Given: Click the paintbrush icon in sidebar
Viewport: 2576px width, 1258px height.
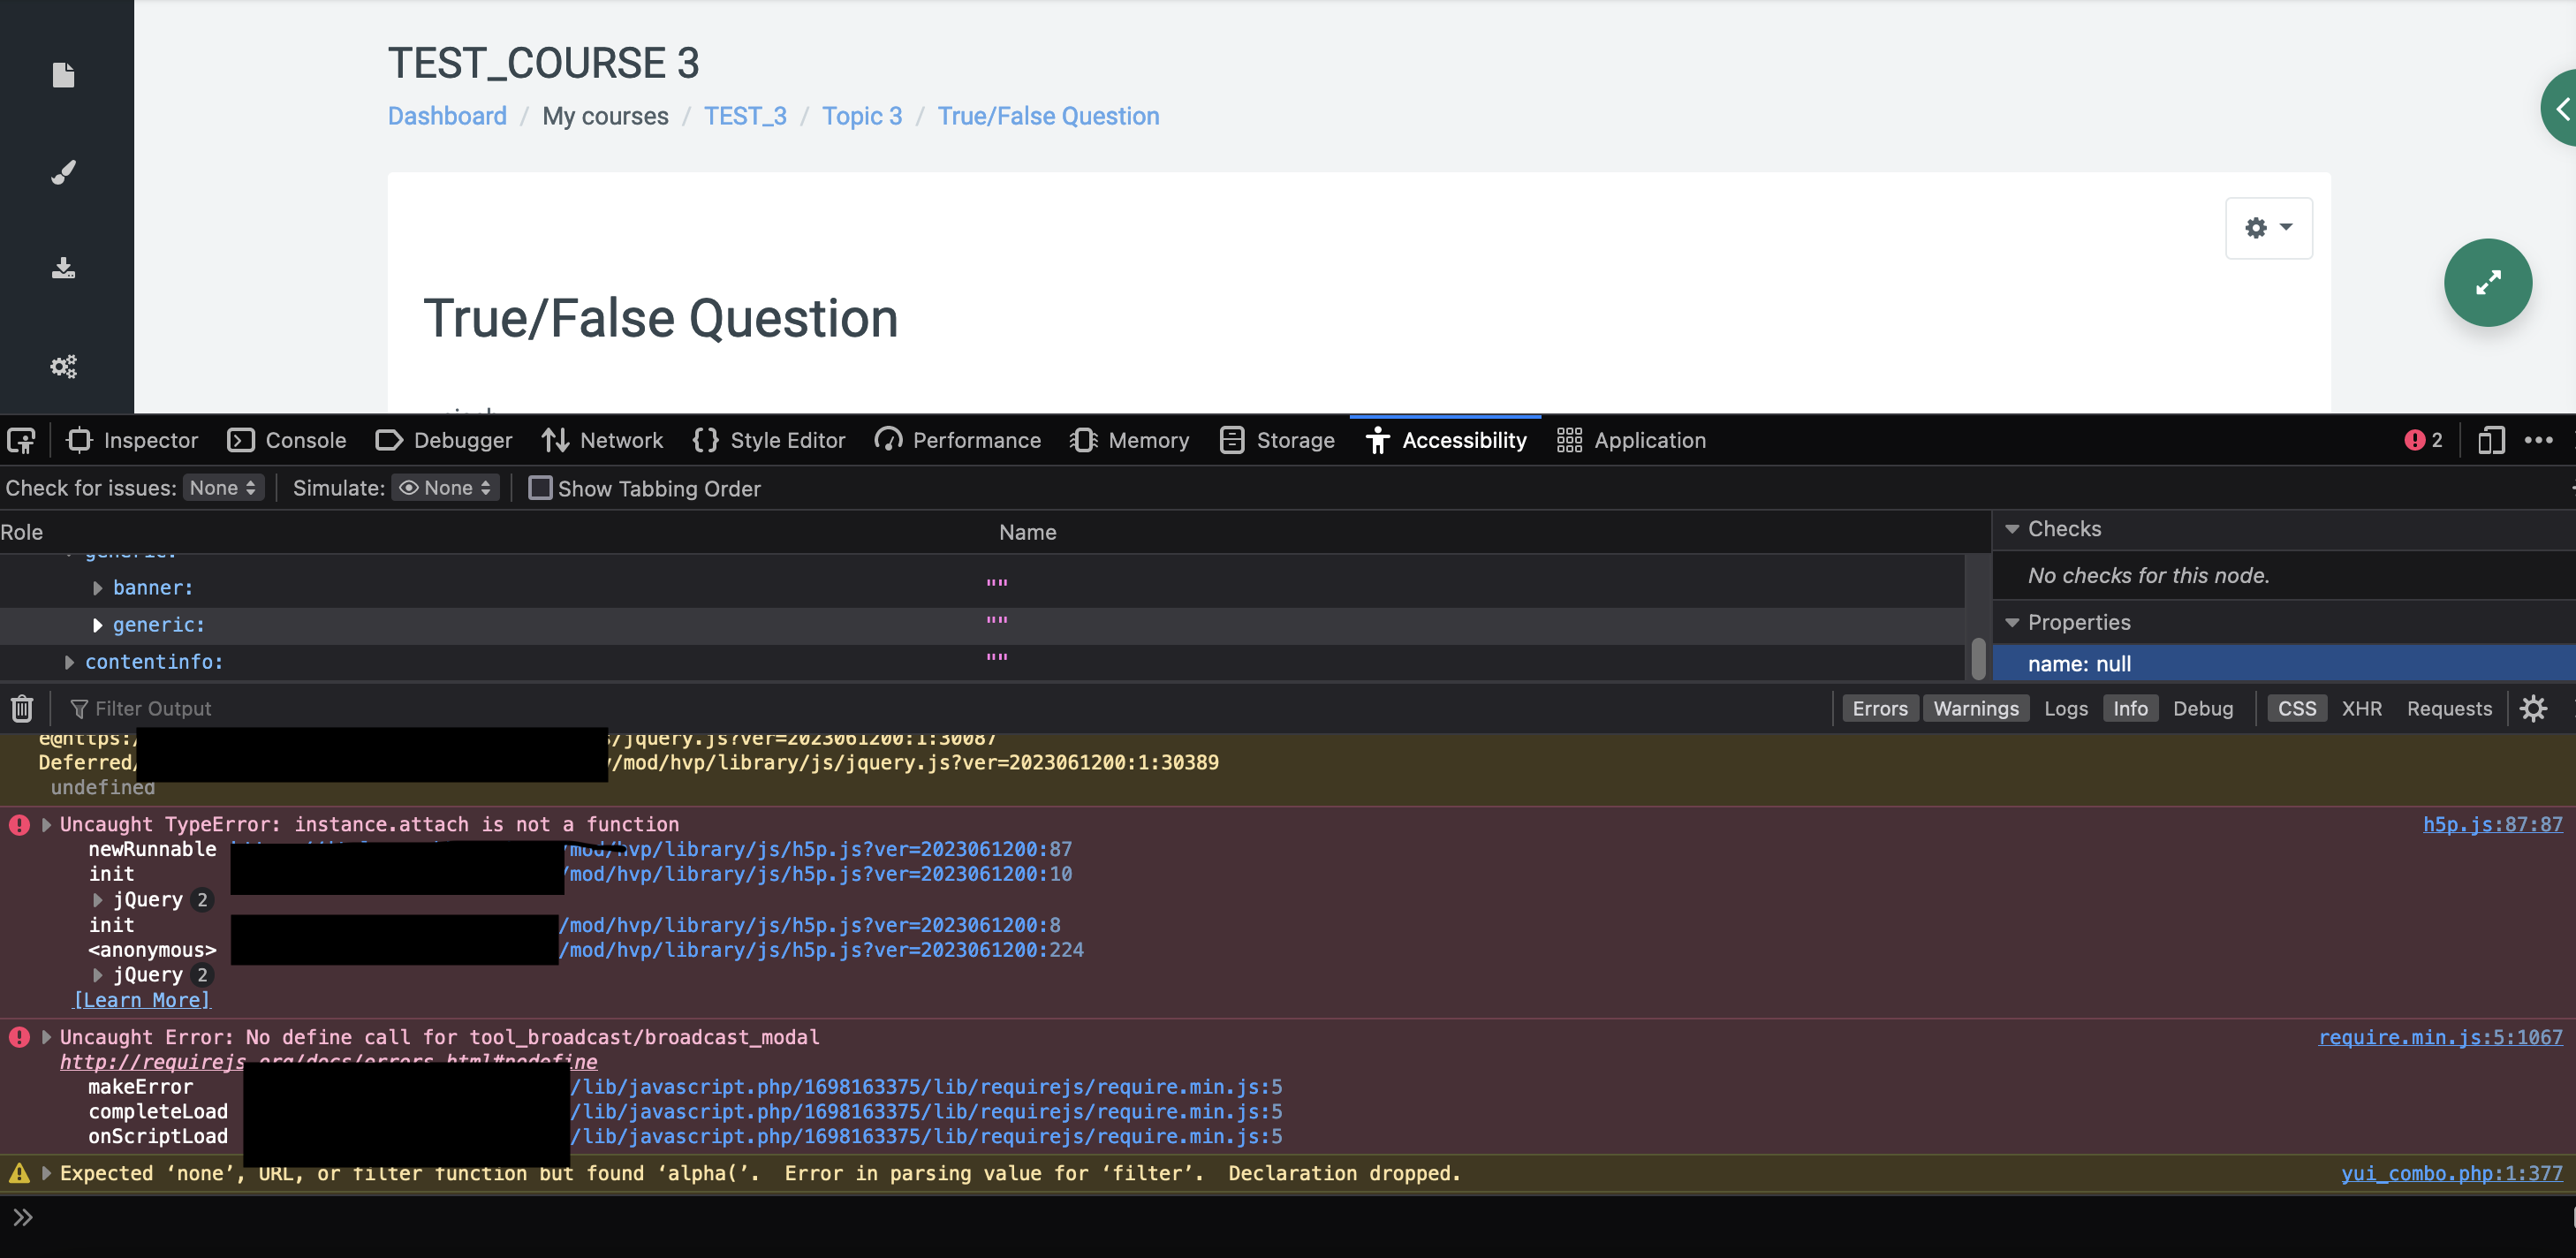Looking at the screenshot, I should click(63, 172).
